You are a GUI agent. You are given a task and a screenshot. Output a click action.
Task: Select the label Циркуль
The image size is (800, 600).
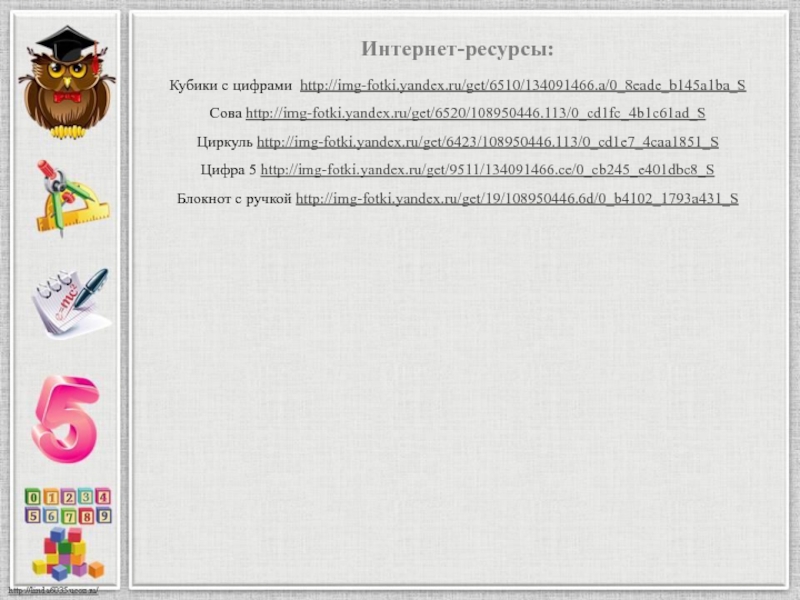225,142
